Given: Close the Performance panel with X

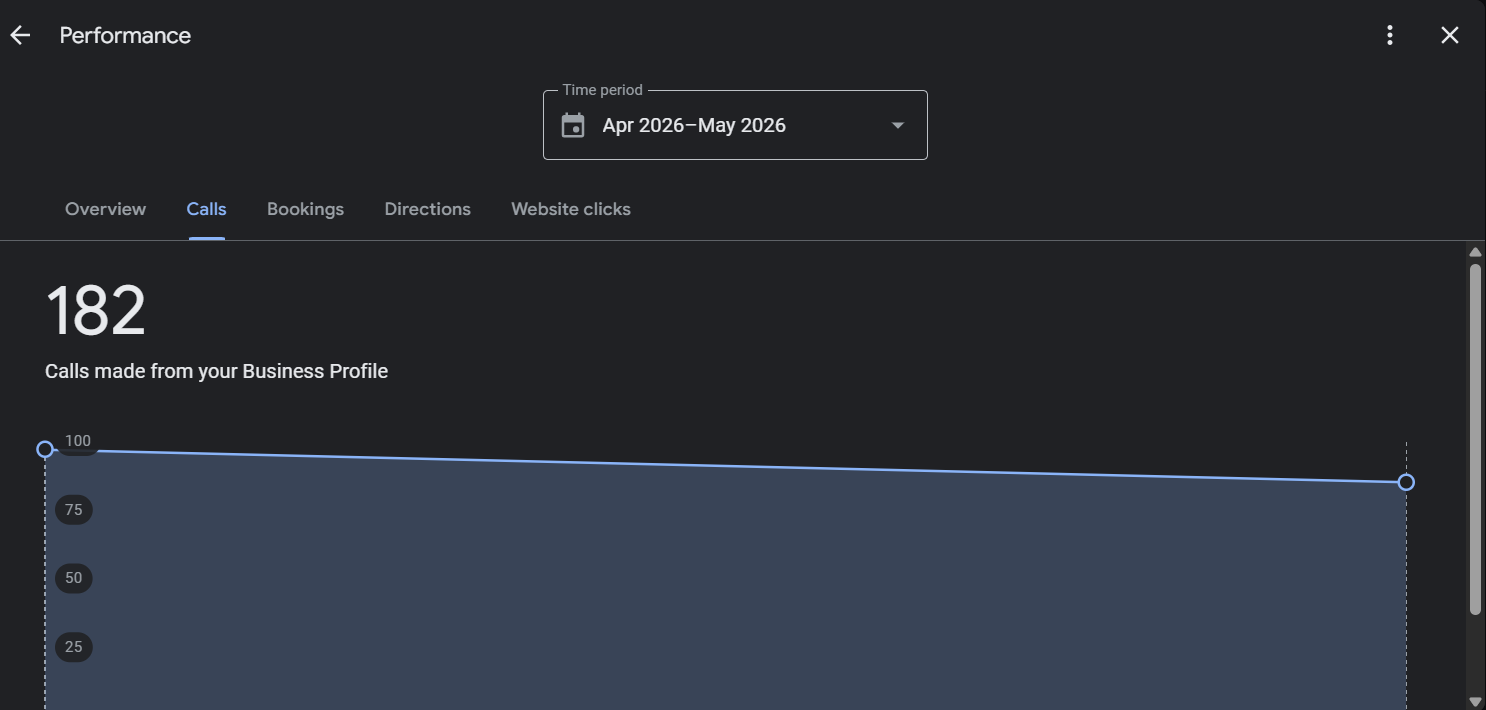Looking at the screenshot, I should tap(1450, 35).
